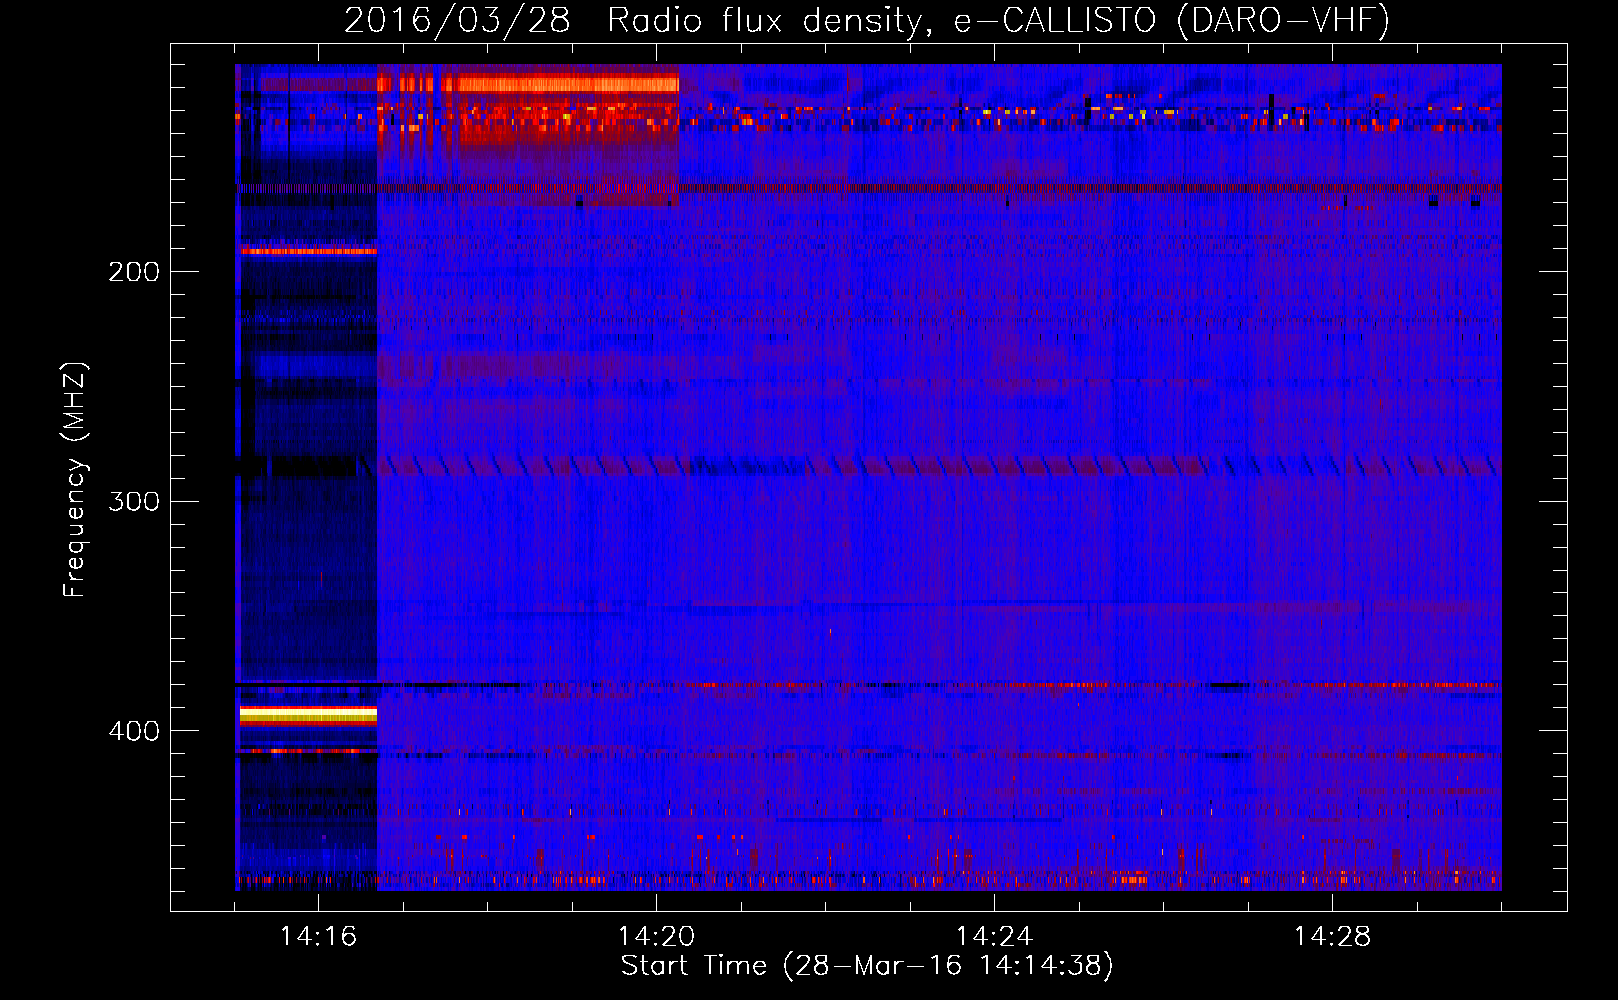Click the "200" frequency tick label
This screenshot has width=1618, height=1000.
[134, 272]
